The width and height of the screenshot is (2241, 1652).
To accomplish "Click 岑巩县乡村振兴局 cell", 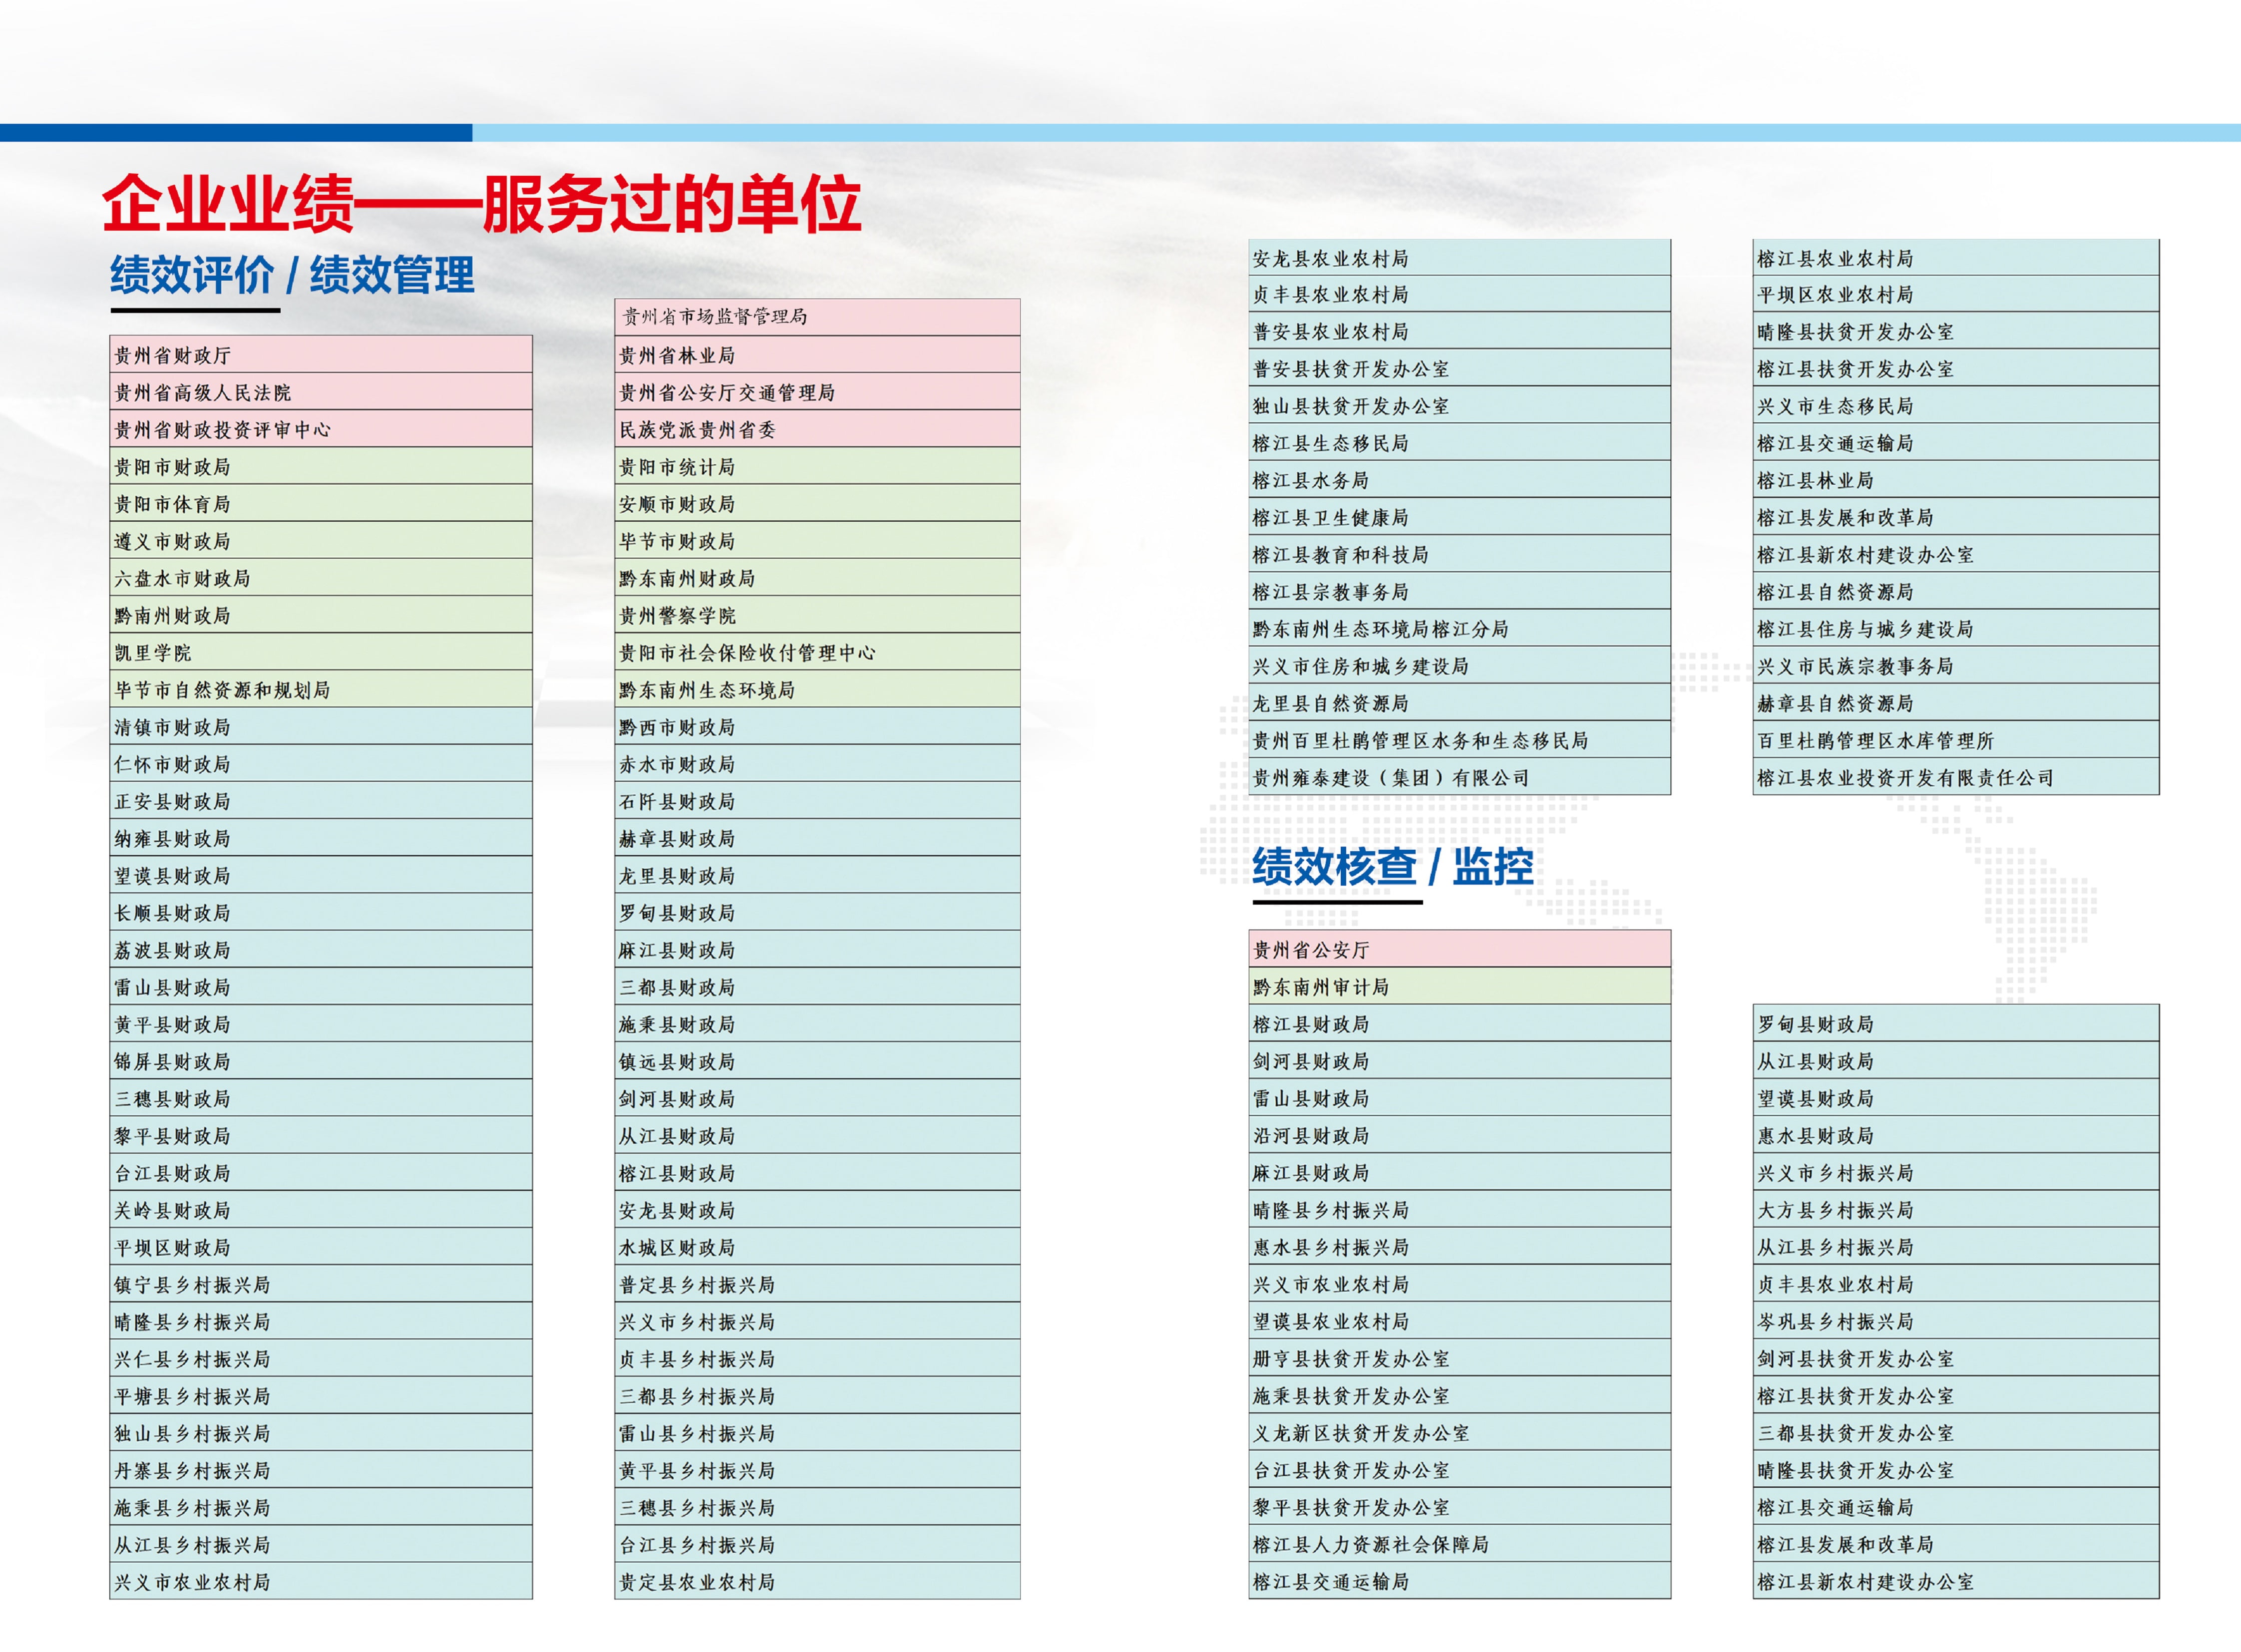I will tap(1956, 1321).
